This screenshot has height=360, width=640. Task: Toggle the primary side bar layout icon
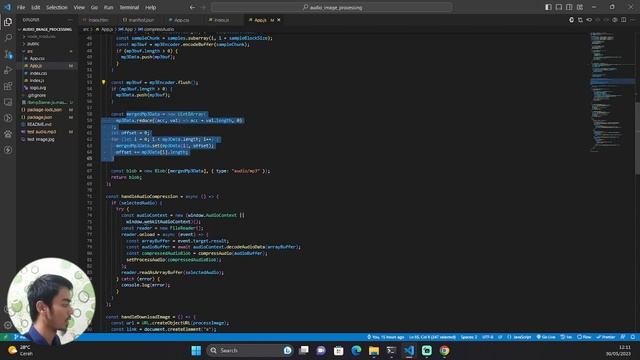(x=548, y=7)
